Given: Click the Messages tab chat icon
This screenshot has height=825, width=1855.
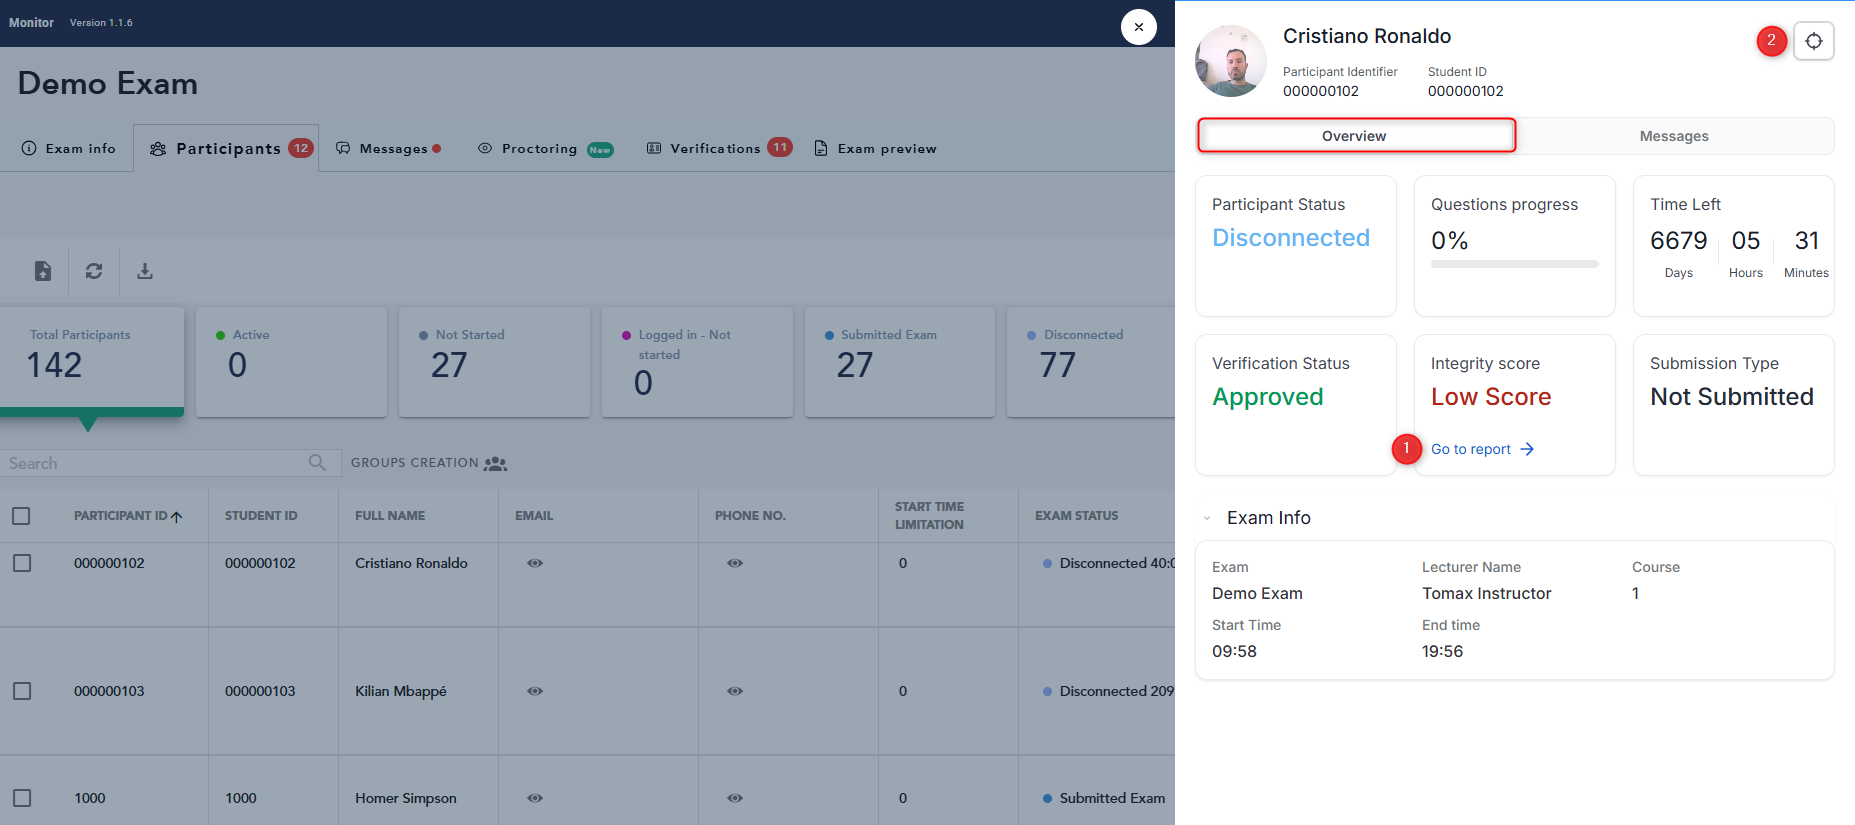Looking at the screenshot, I should pos(343,148).
